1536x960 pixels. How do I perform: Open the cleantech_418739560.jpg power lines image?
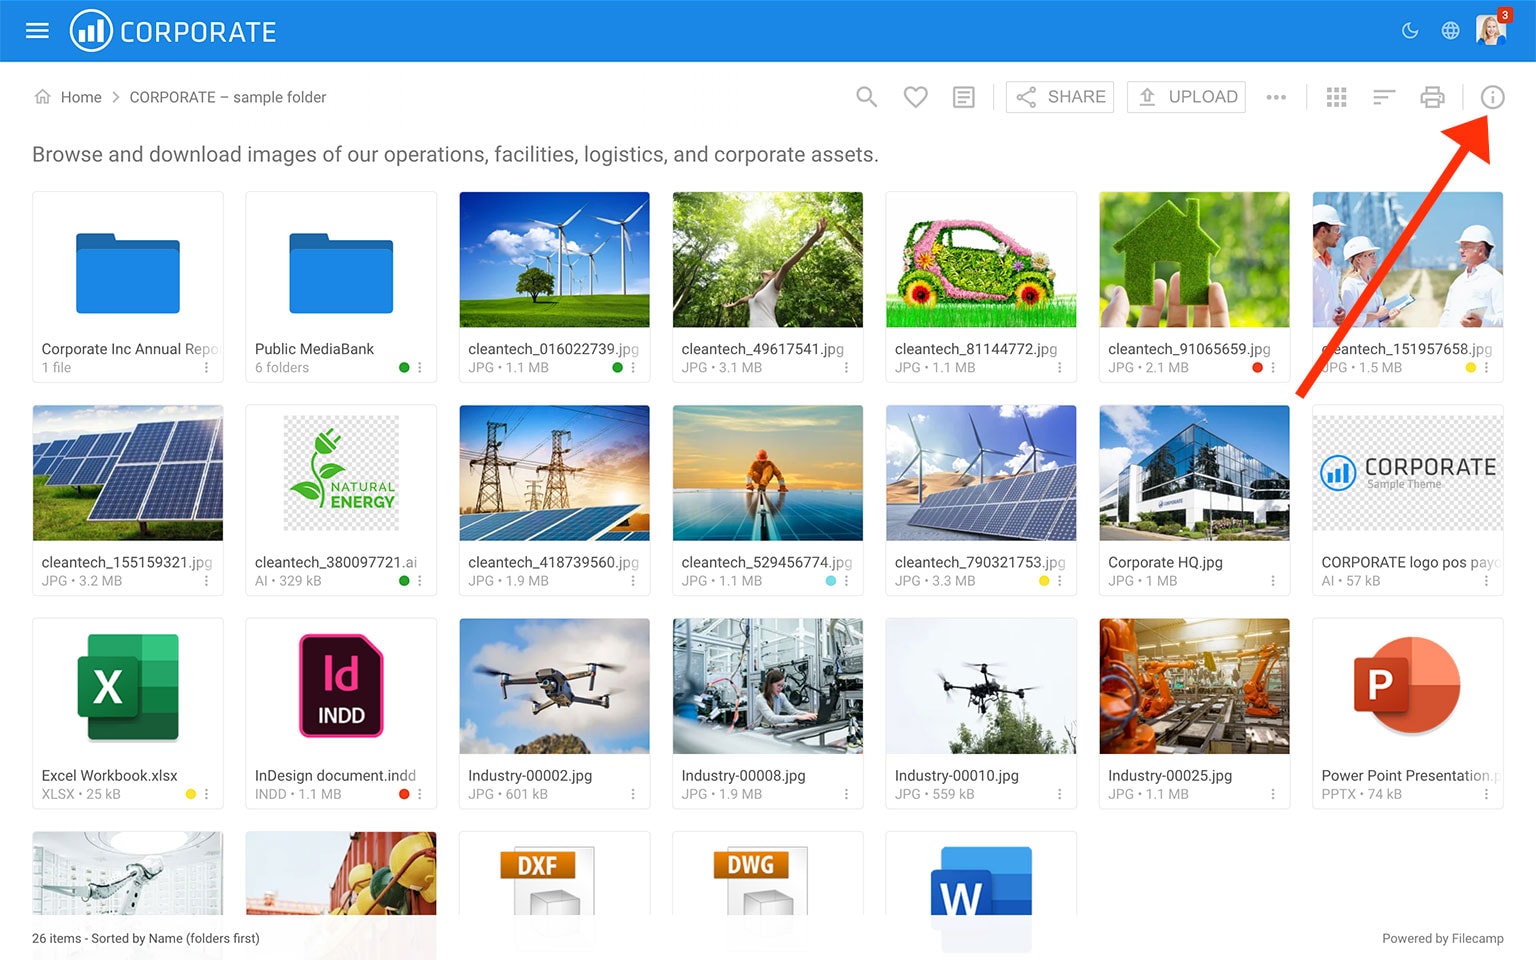coord(554,473)
